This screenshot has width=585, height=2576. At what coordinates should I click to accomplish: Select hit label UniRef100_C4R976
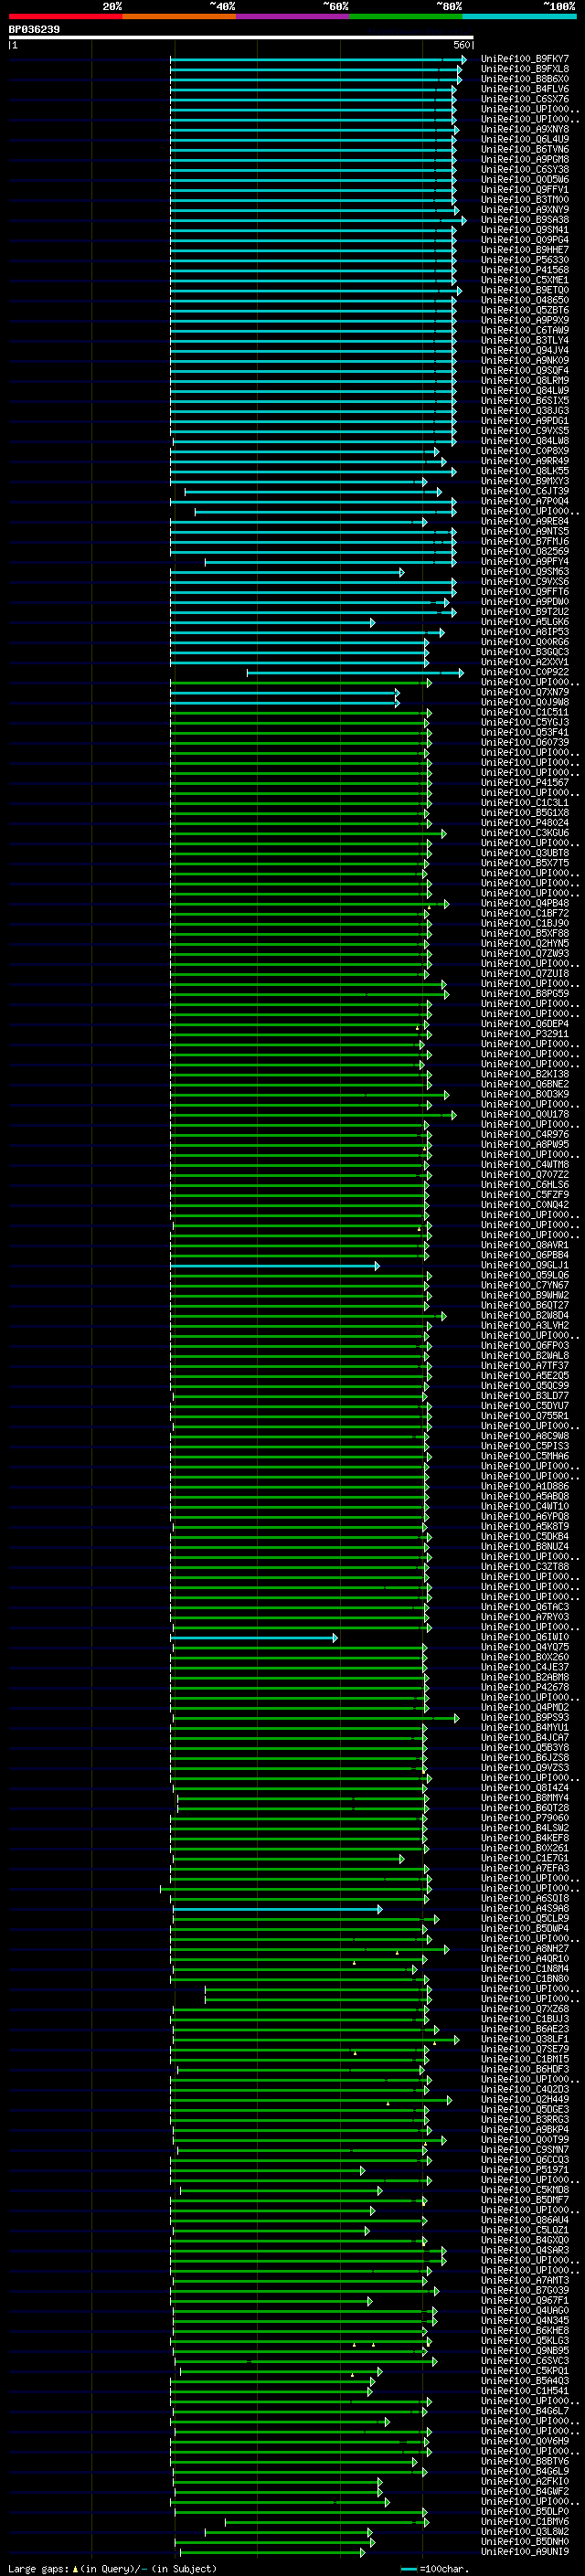(525, 1134)
